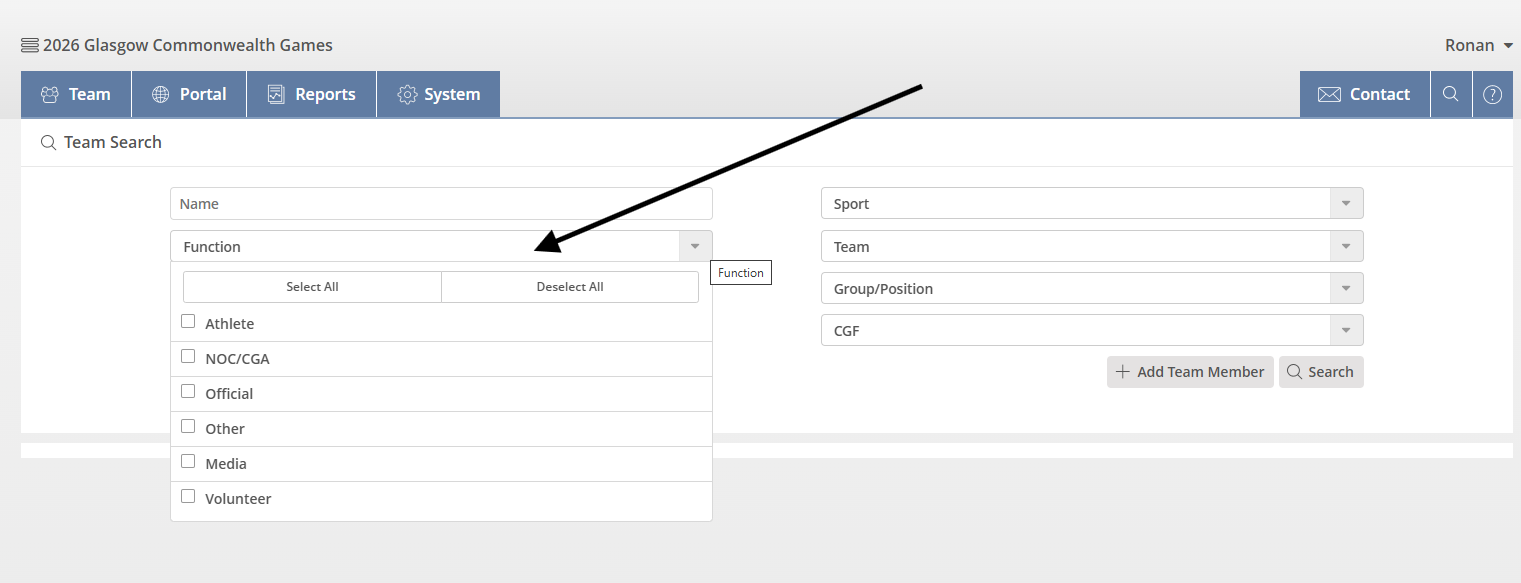Image resolution: width=1521 pixels, height=583 pixels.
Task: Click the magnifier icon in top navigation bar
Action: [1450, 94]
